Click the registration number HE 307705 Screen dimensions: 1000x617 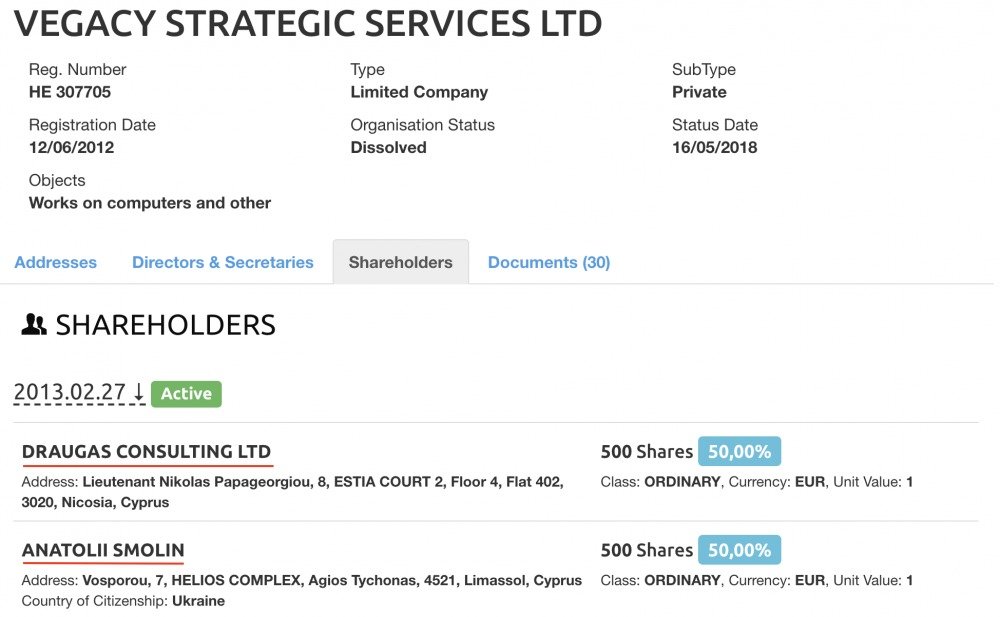(70, 92)
